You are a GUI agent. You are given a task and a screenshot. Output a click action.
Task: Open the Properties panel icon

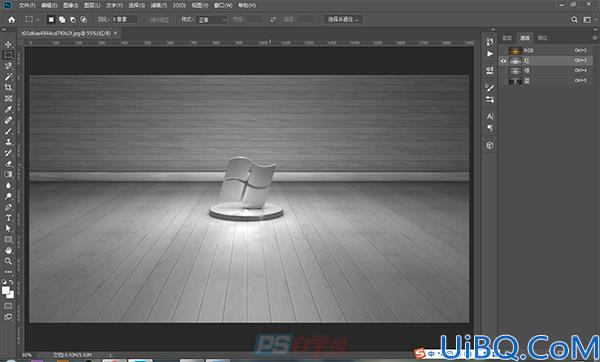[490, 70]
